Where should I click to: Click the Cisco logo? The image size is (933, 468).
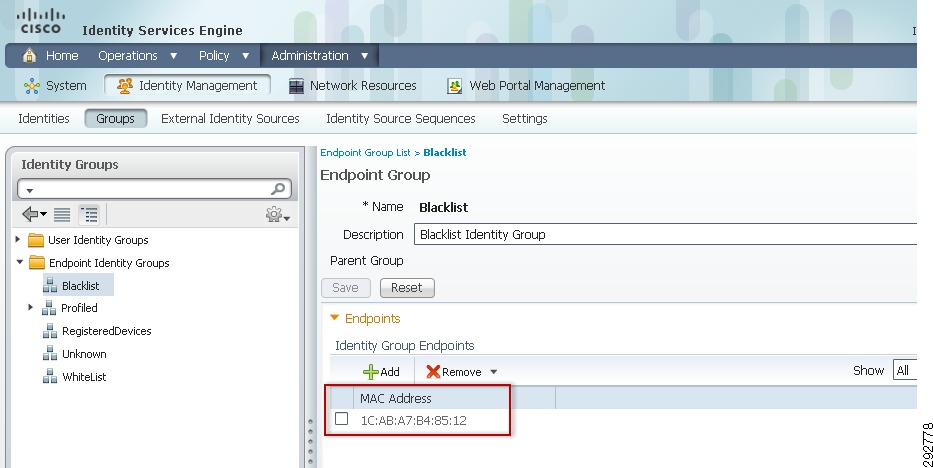pyautogui.click(x=40, y=21)
